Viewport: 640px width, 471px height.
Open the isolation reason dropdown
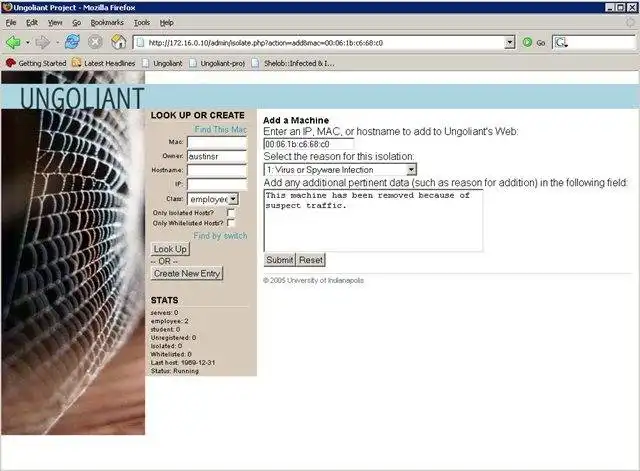click(340, 169)
